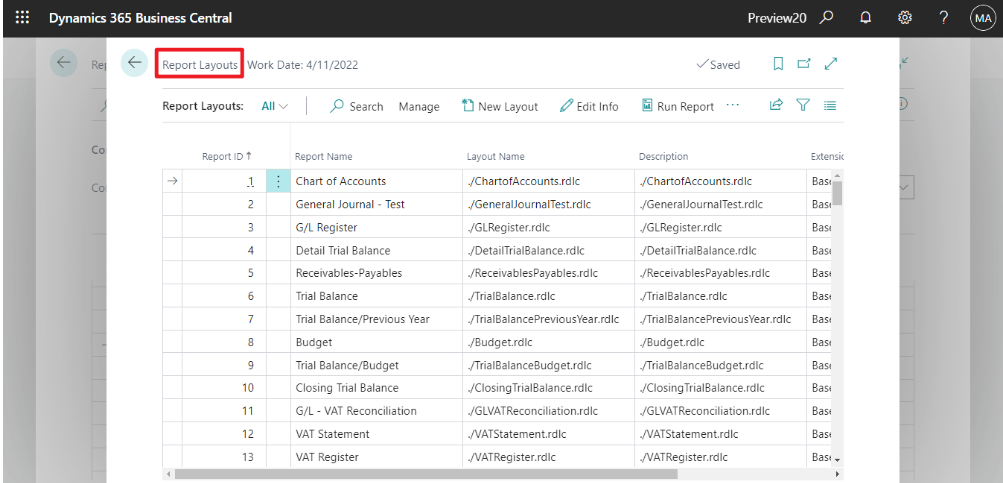The width and height of the screenshot is (1003, 483).
Task: Open the help question mark
Action: coord(944,18)
